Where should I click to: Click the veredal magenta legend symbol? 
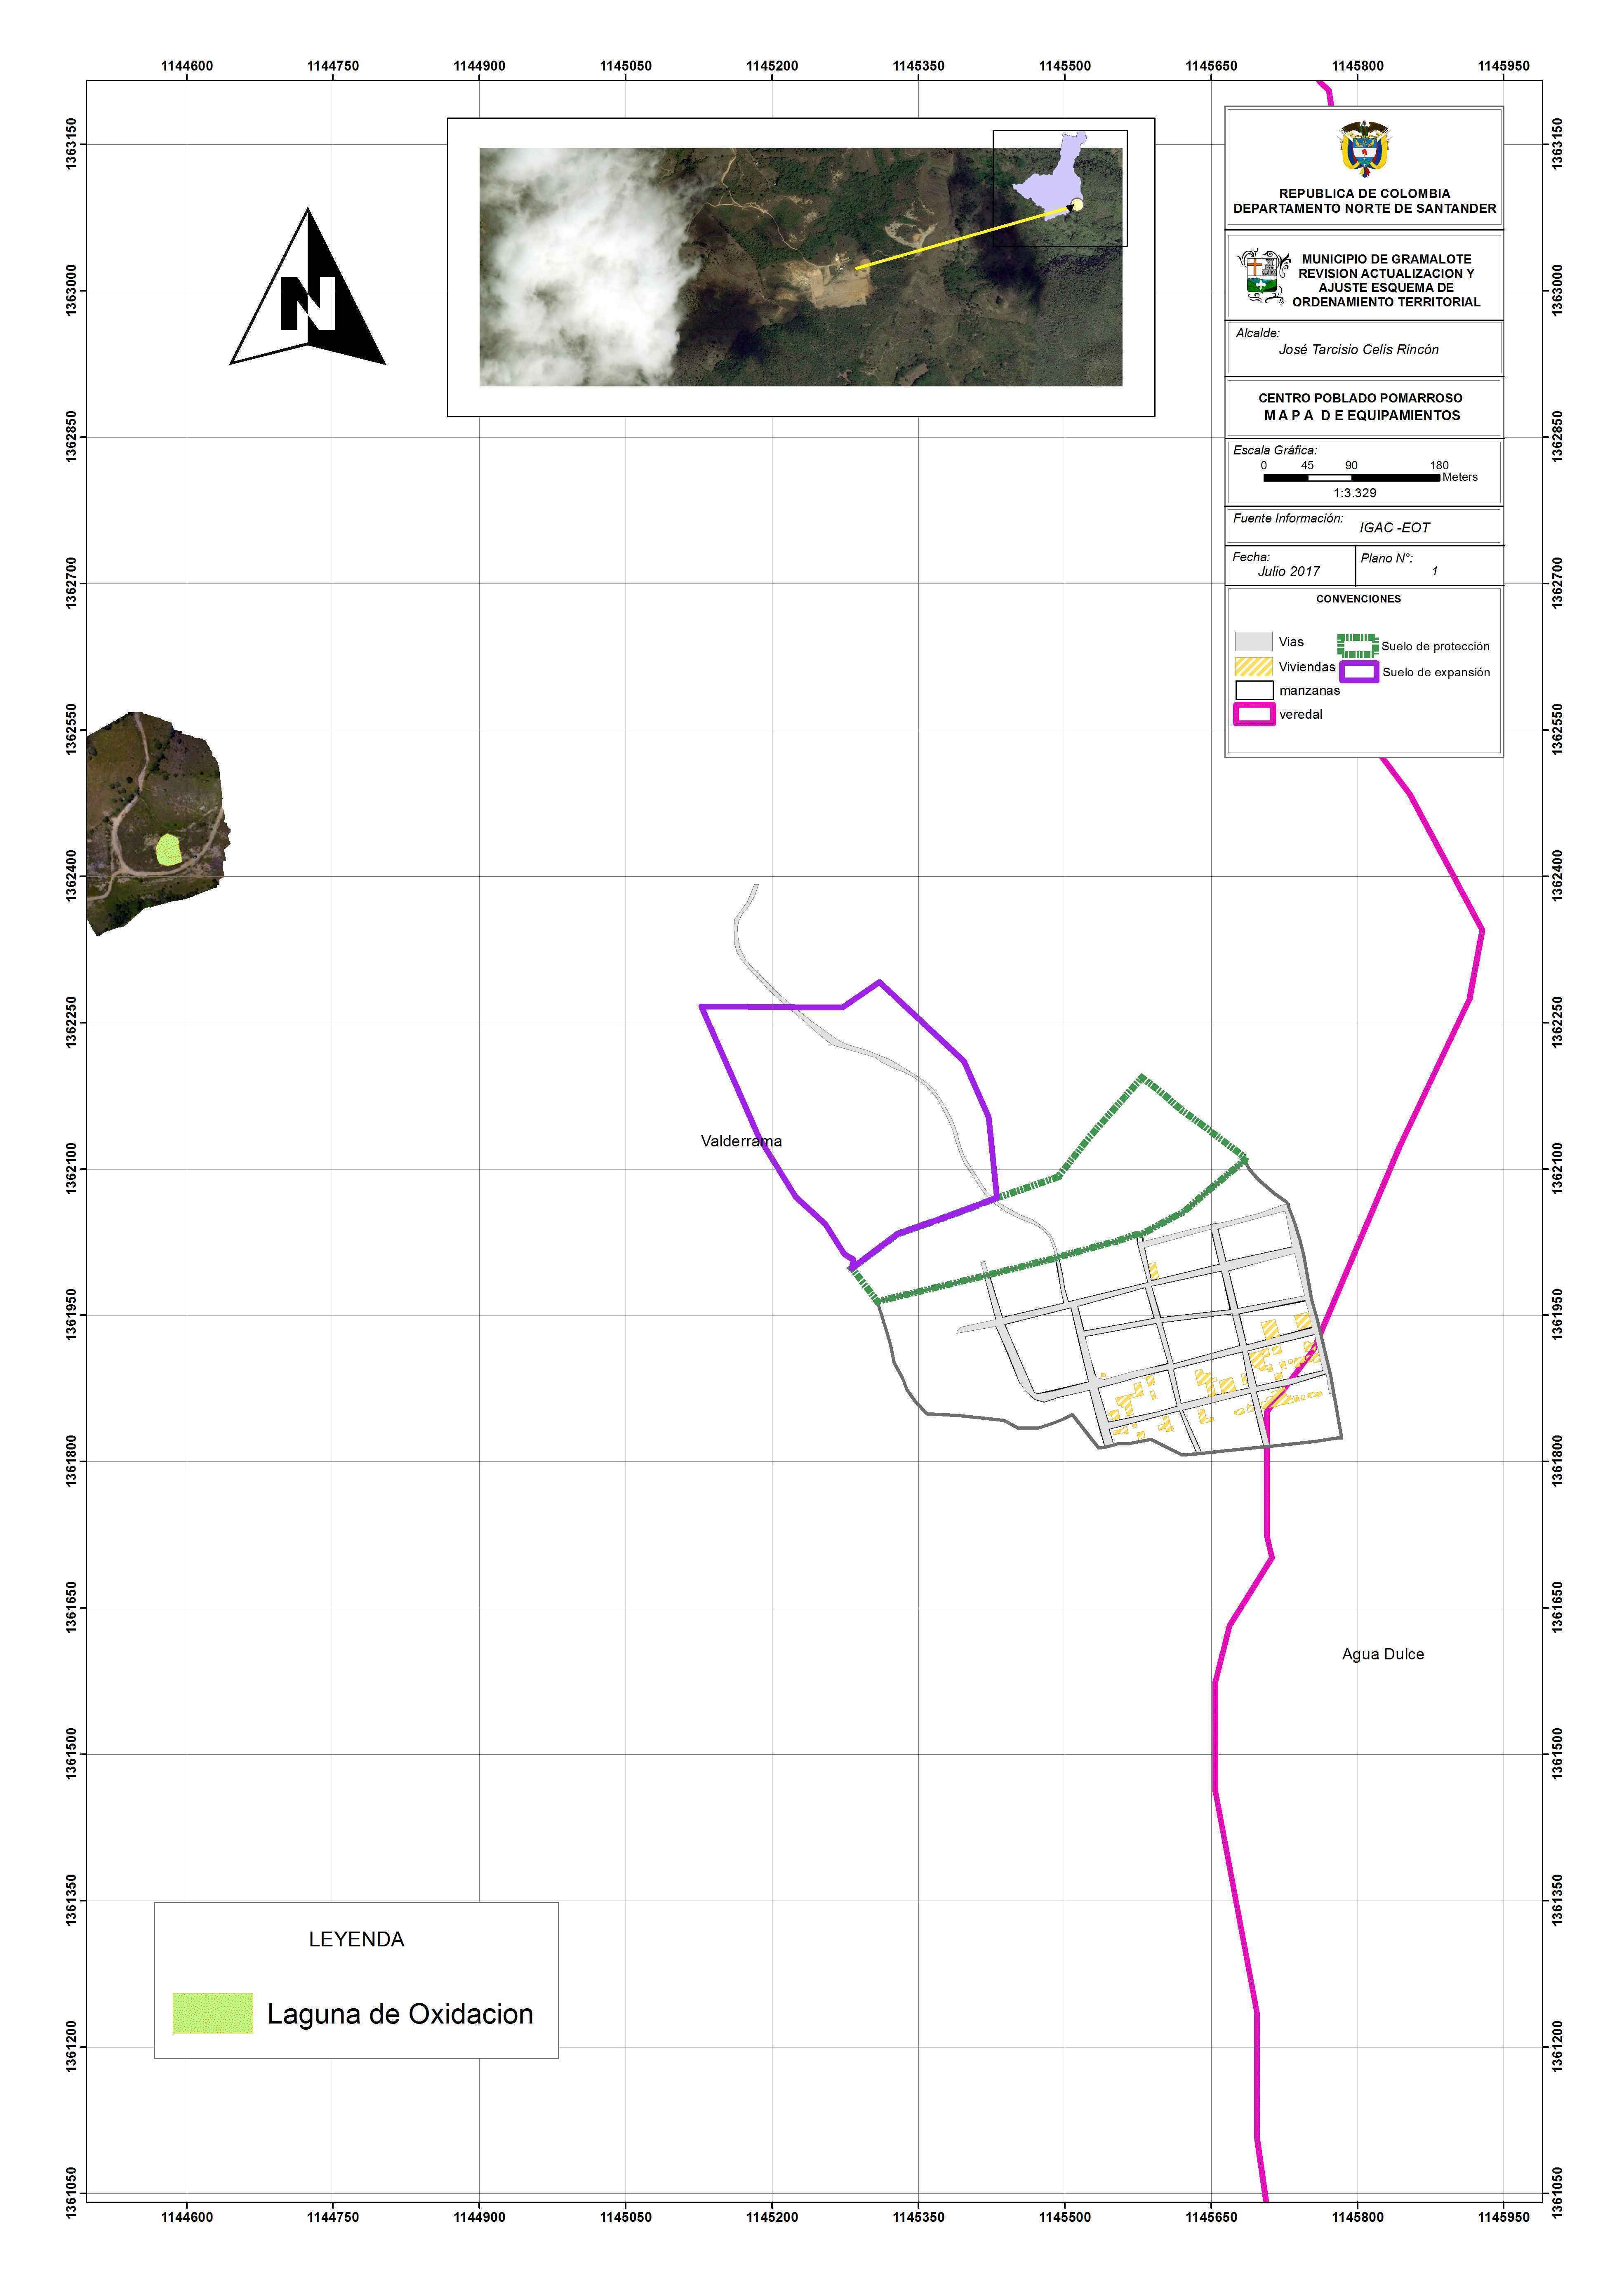pyautogui.click(x=1254, y=714)
